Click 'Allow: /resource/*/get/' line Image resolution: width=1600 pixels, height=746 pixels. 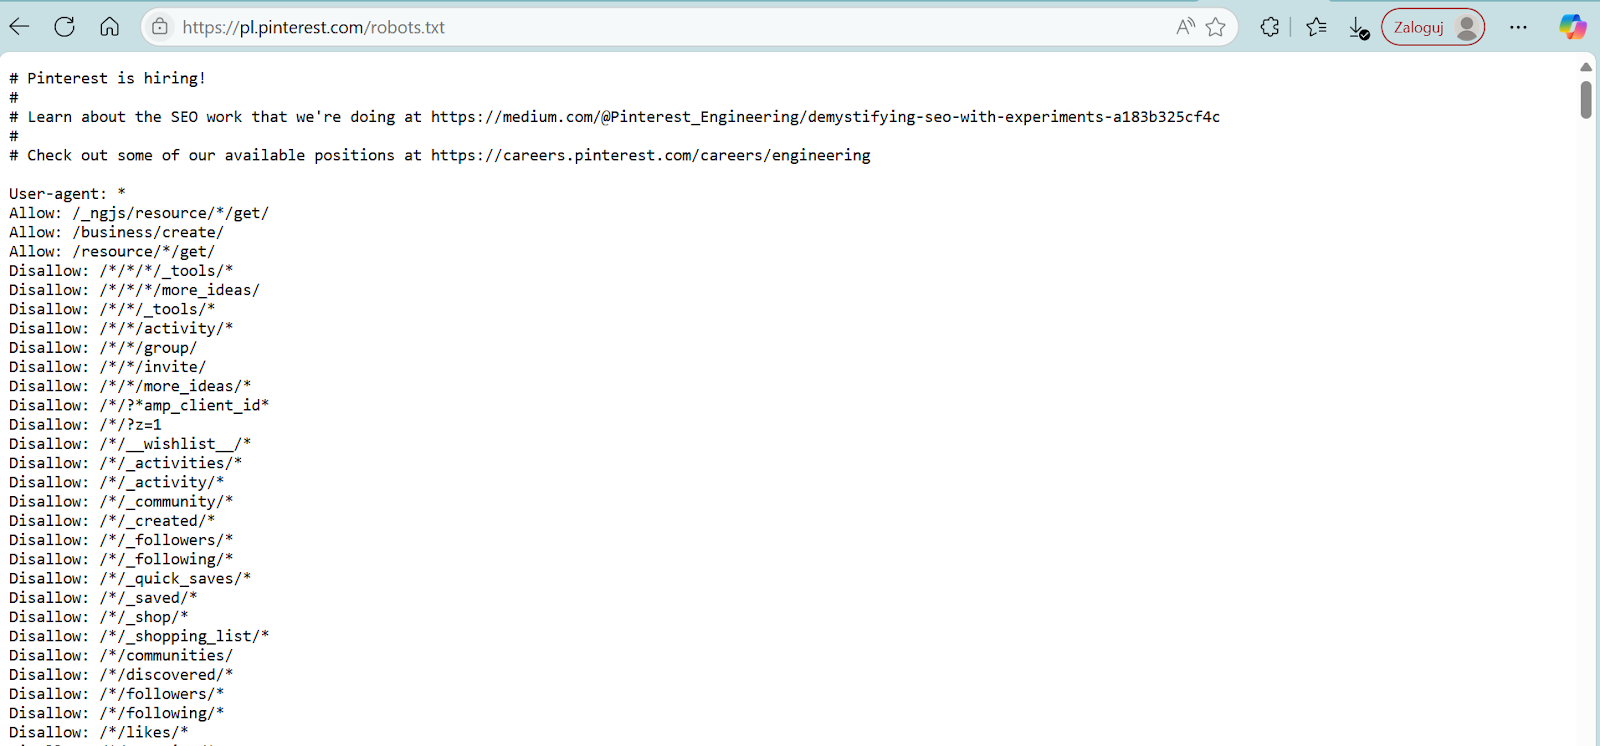[112, 252]
